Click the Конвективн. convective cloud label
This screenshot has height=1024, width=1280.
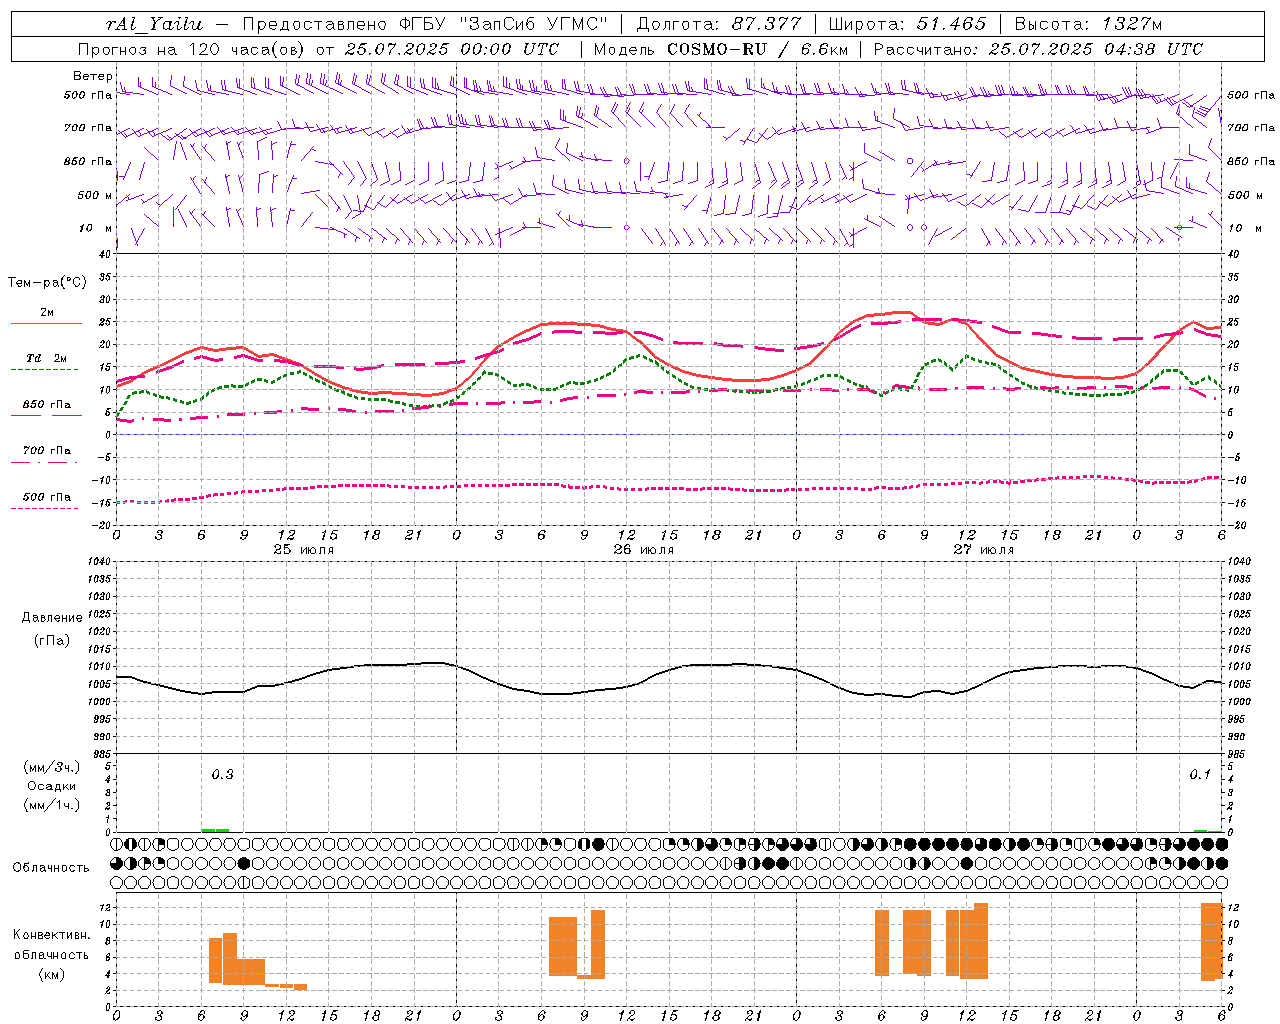52,935
